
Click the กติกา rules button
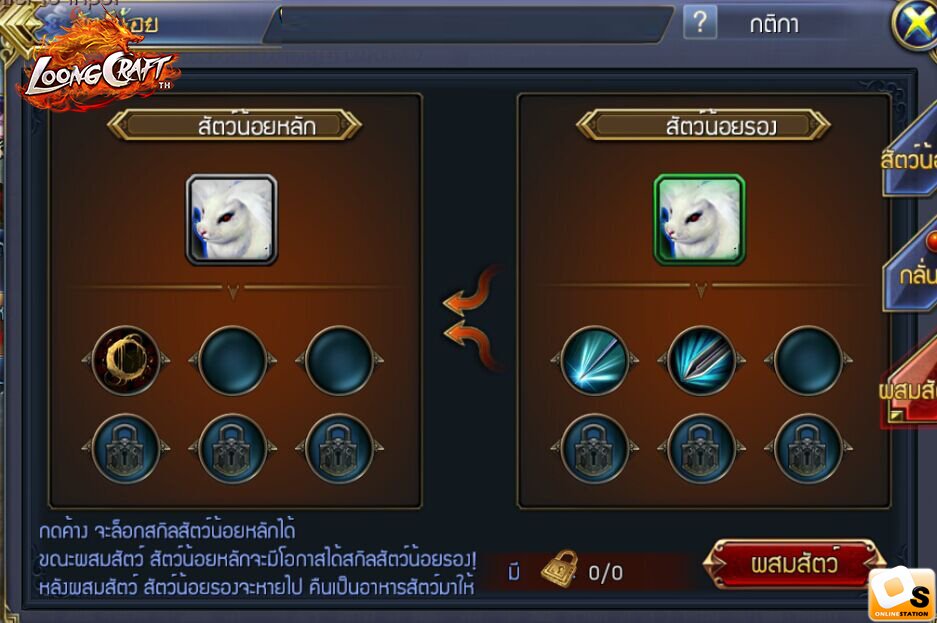pos(774,24)
